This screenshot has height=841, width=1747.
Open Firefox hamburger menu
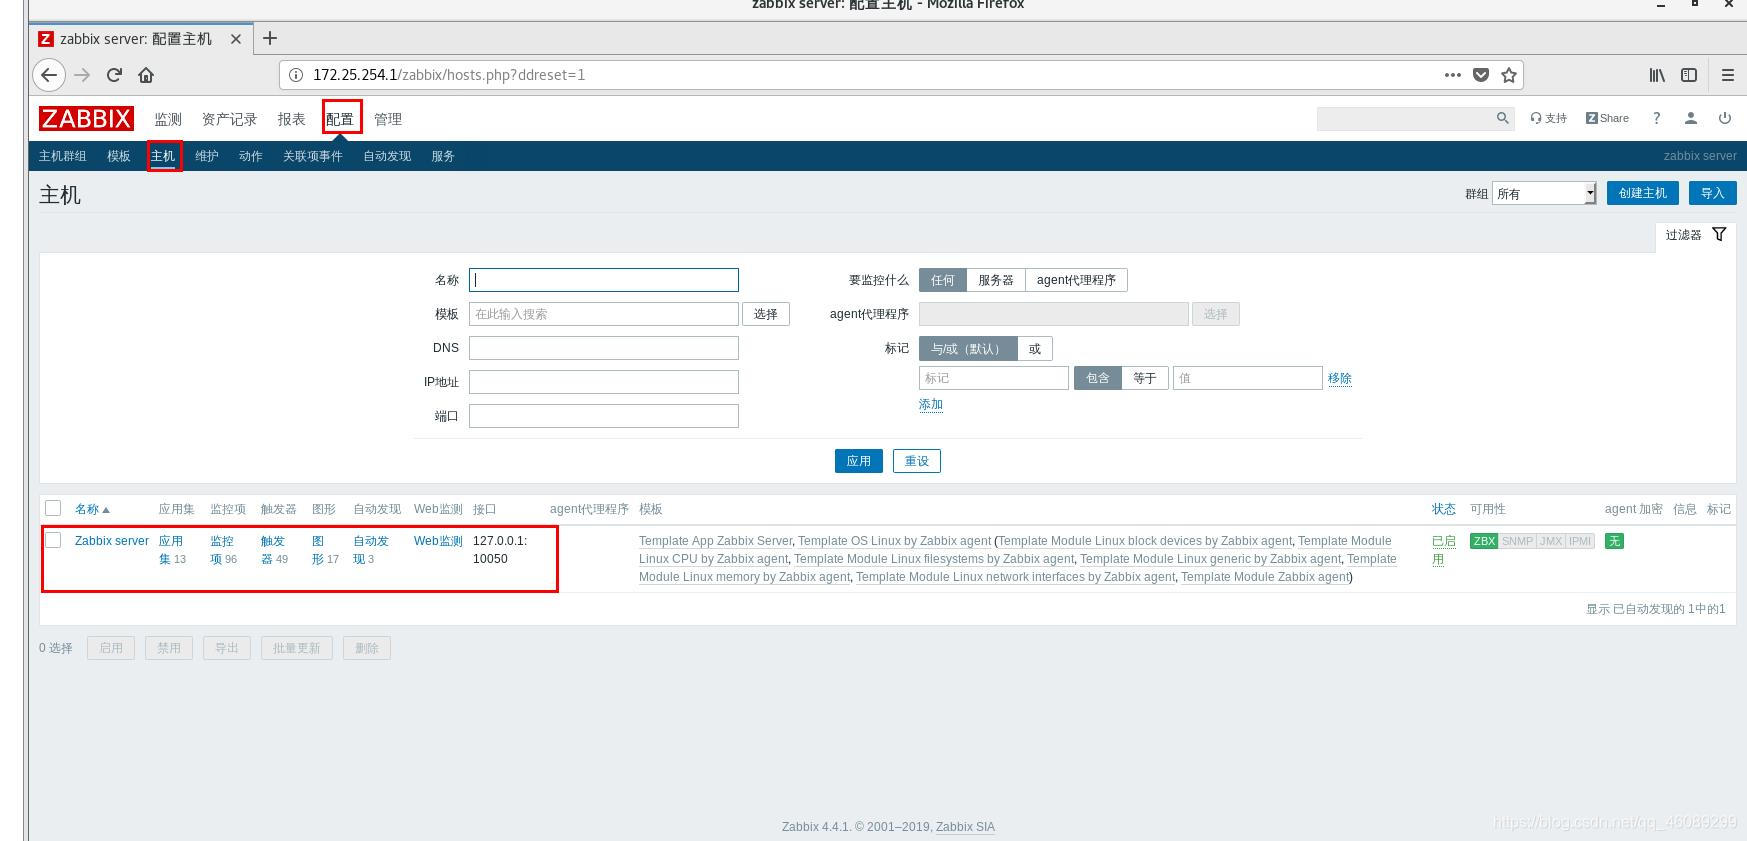click(1727, 75)
